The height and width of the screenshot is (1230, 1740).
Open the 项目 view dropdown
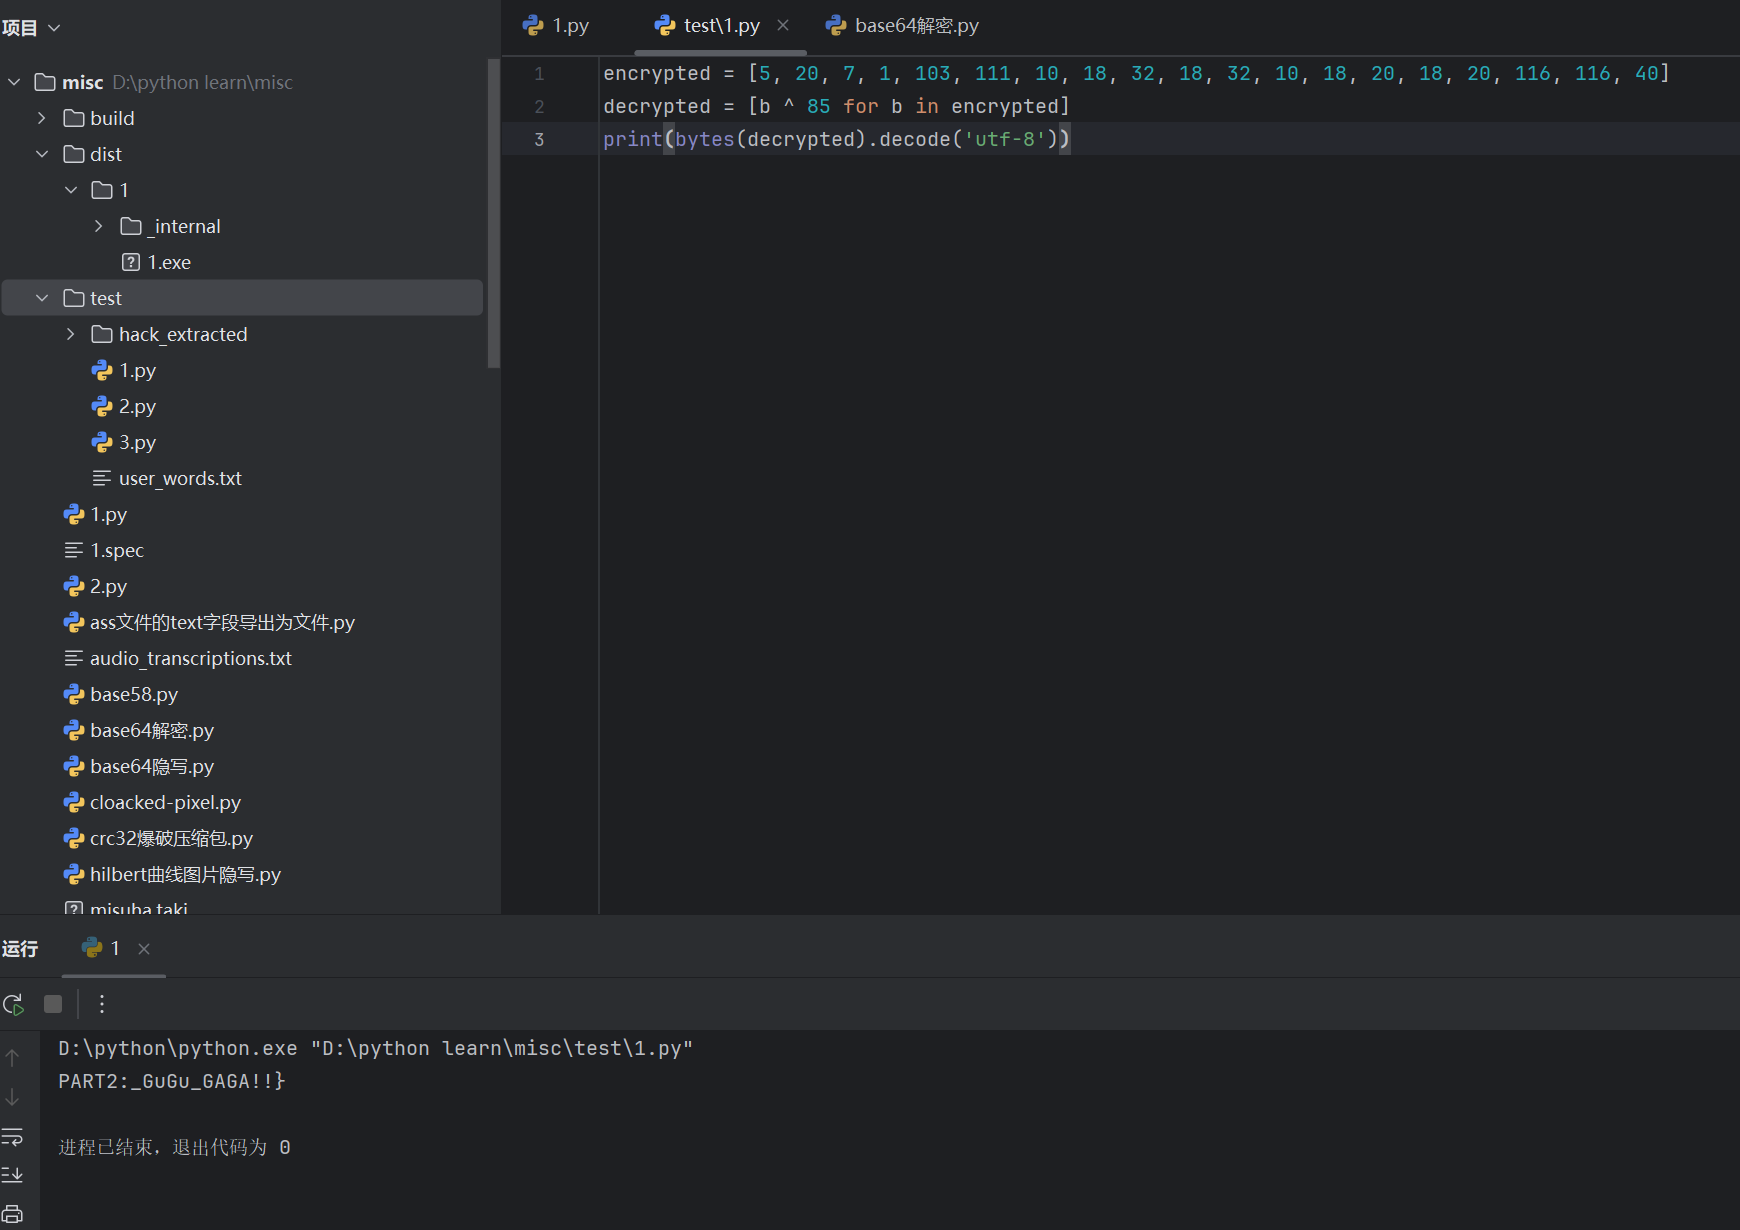coord(31,28)
